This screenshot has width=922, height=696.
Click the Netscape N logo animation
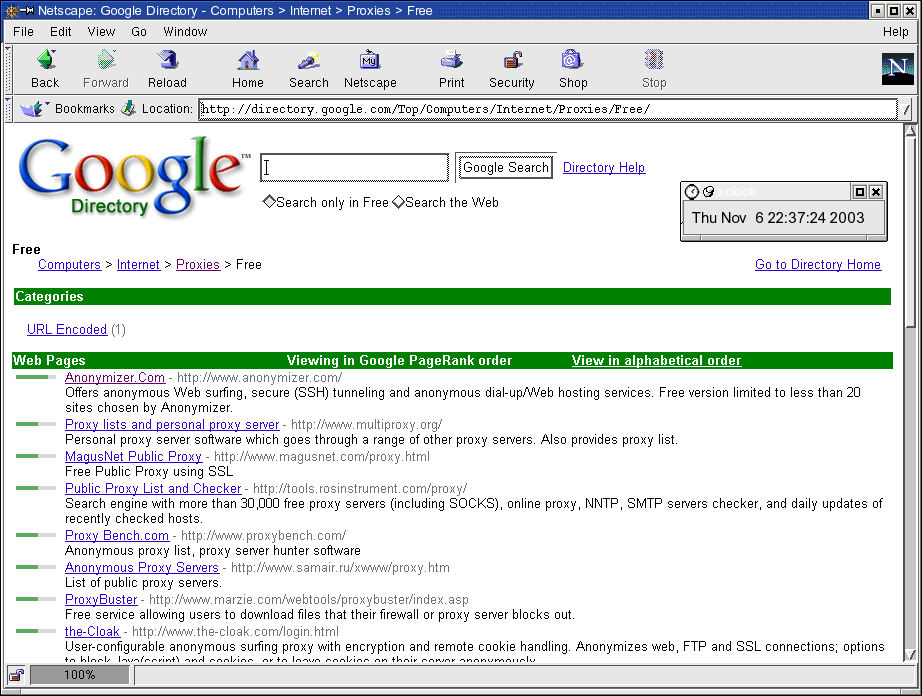click(897, 69)
